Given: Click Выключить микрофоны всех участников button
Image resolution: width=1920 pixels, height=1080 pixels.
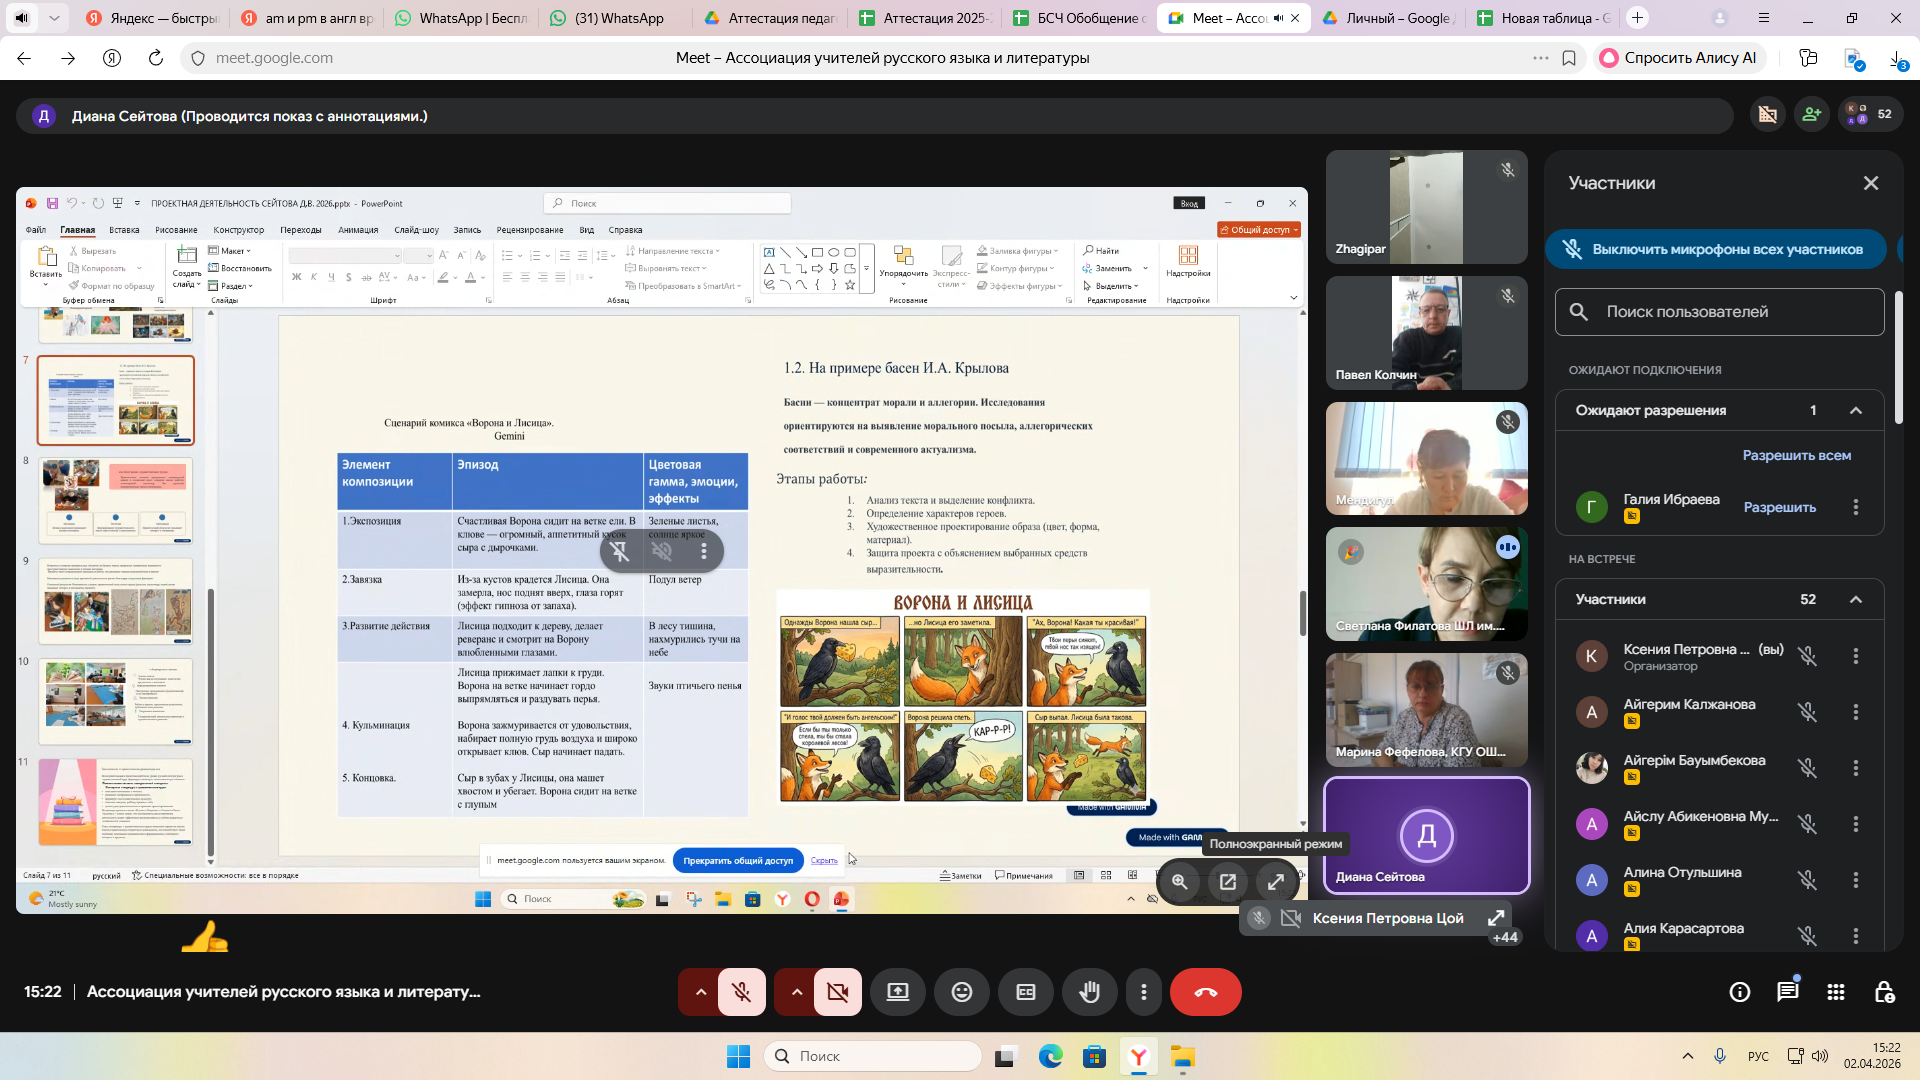Looking at the screenshot, I should (1715, 249).
